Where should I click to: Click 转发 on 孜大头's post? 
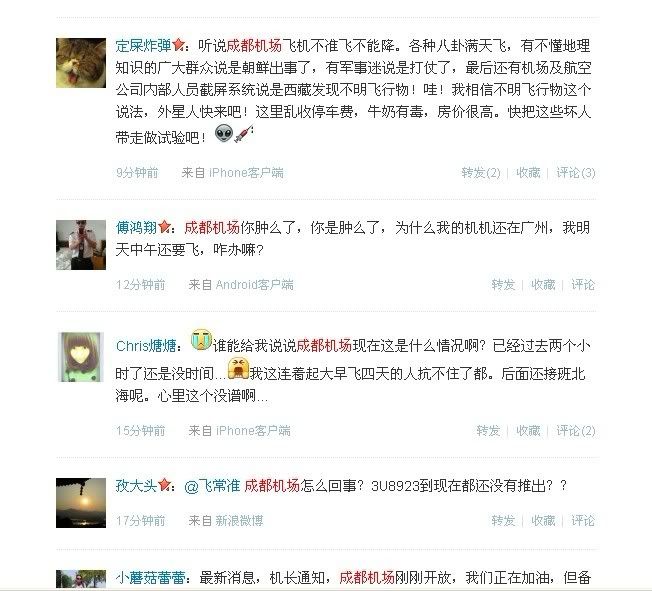(x=503, y=520)
